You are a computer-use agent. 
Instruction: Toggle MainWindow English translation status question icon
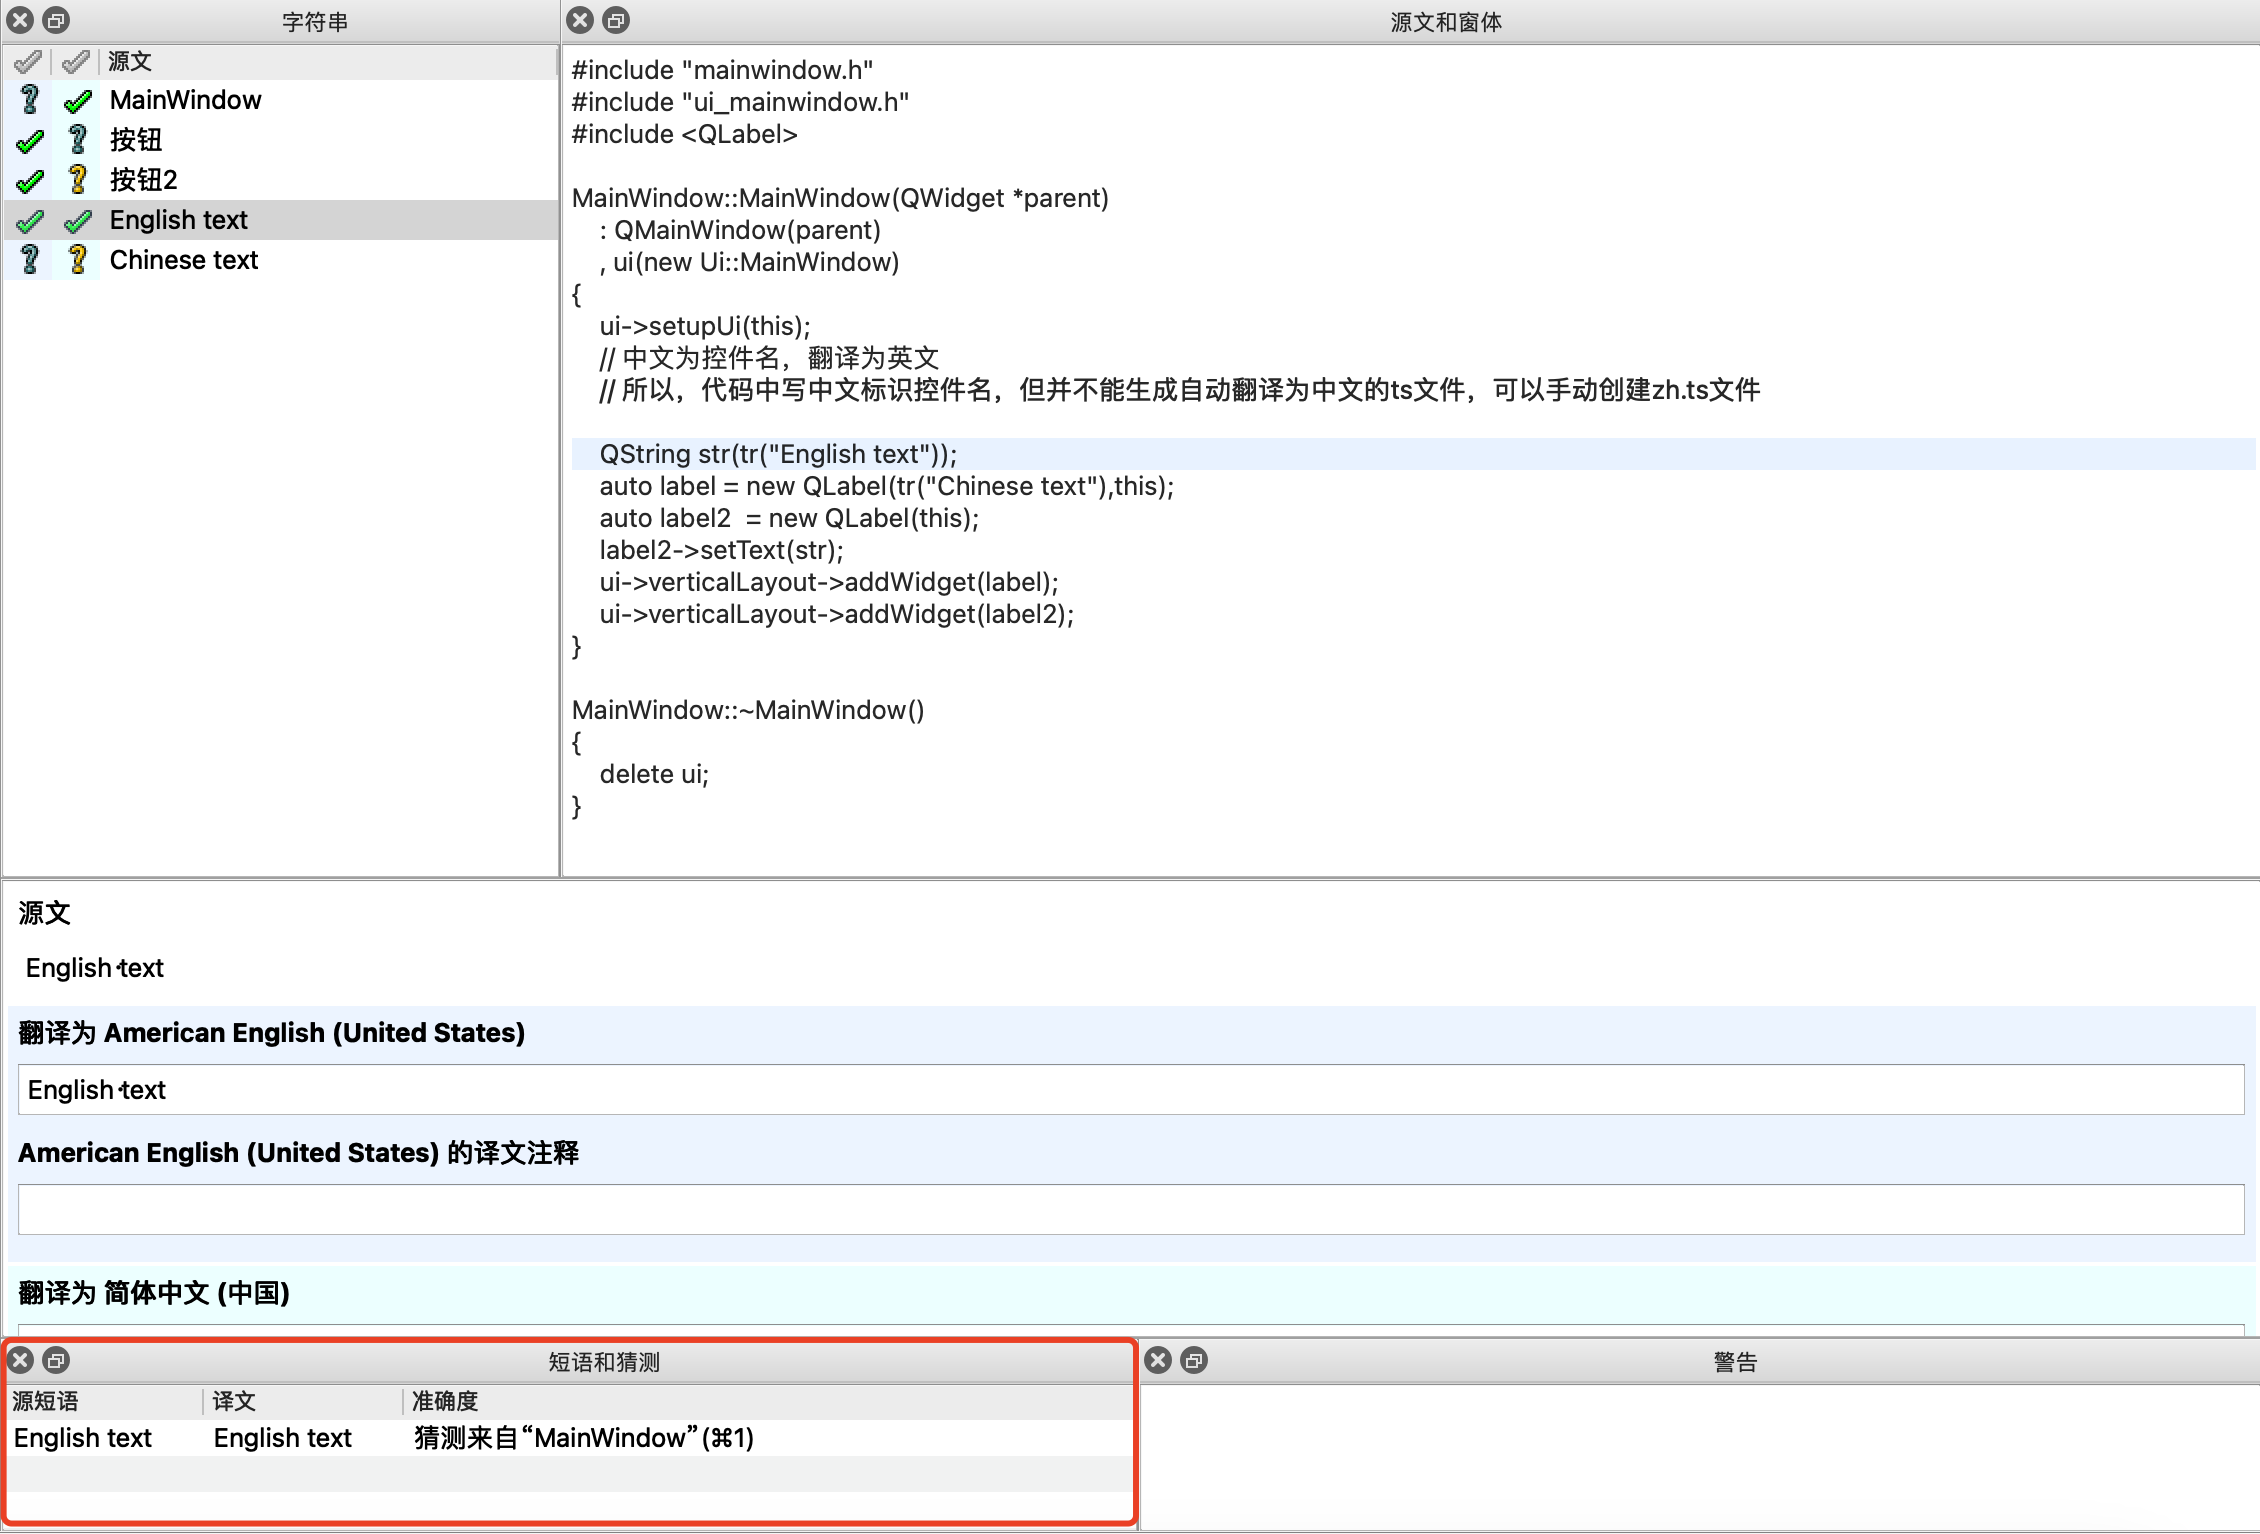(30, 100)
